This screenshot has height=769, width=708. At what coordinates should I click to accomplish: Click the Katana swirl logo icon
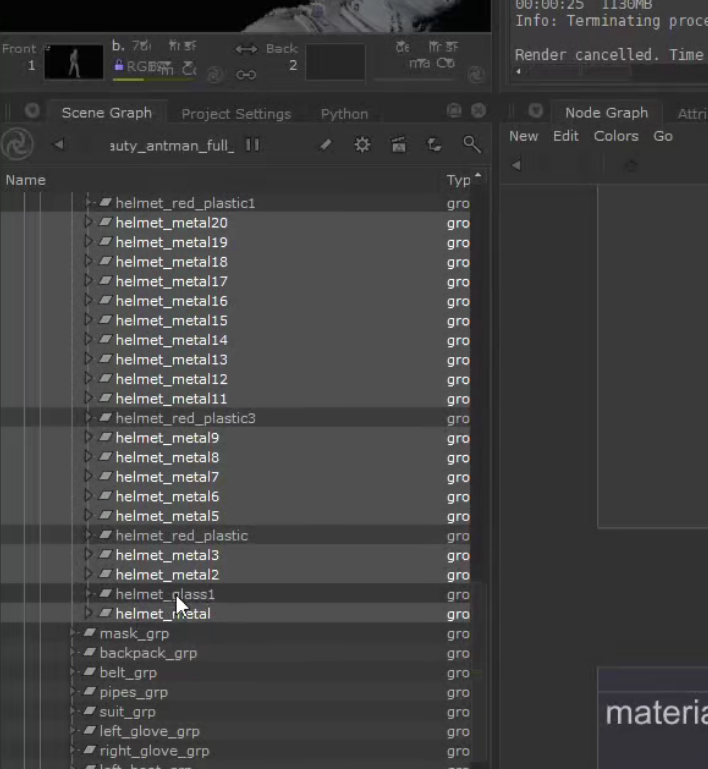[17, 145]
